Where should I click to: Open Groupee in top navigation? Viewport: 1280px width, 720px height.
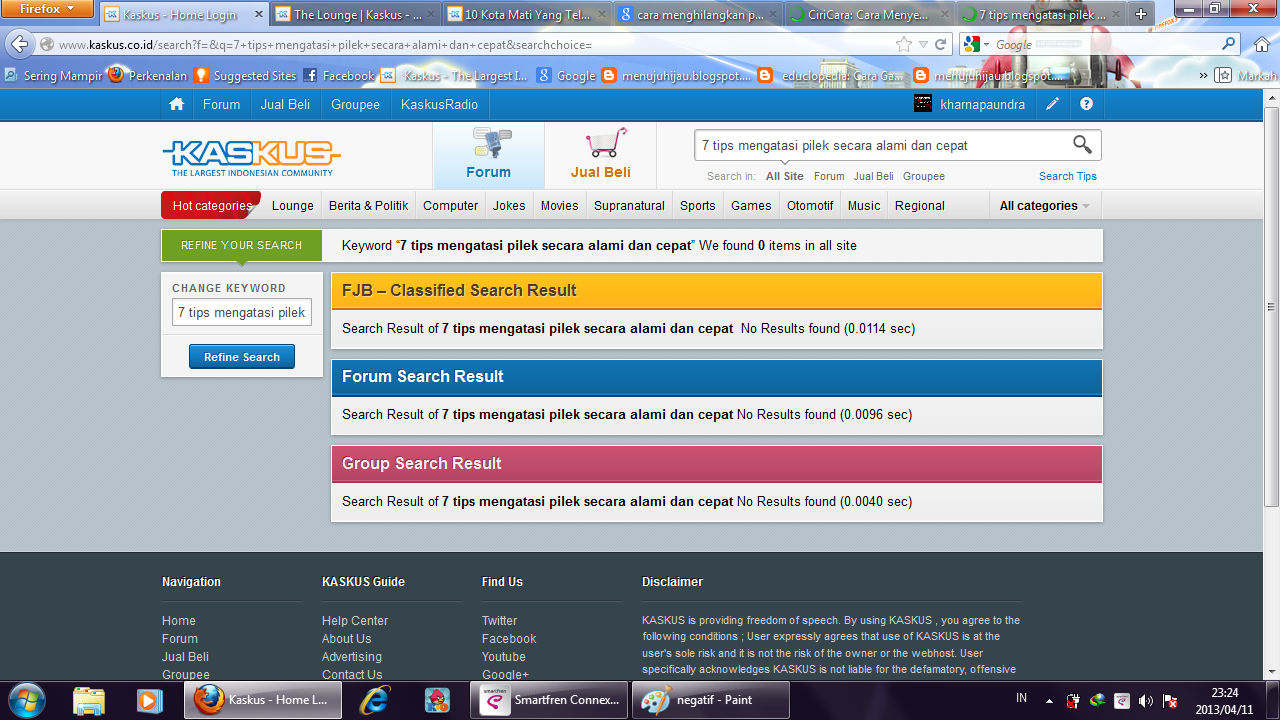[x=356, y=104]
